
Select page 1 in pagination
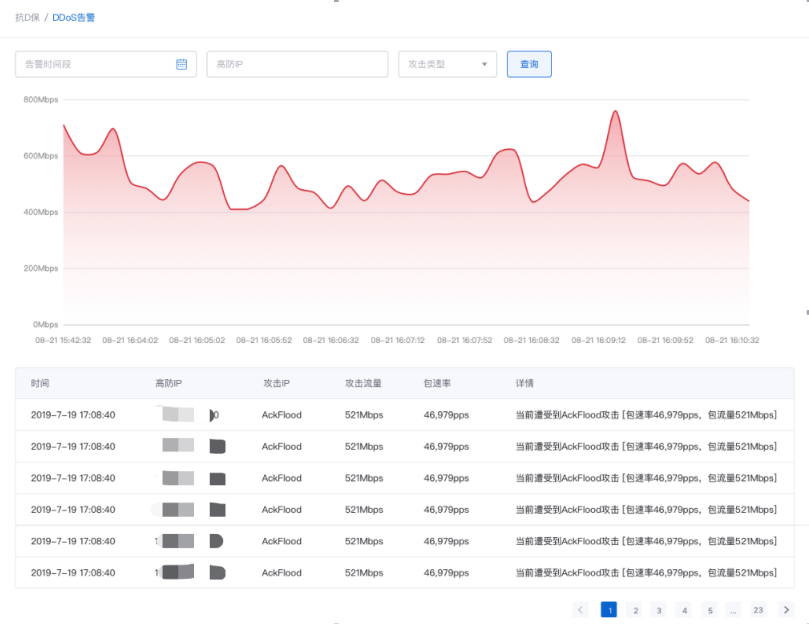click(x=608, y=609)
